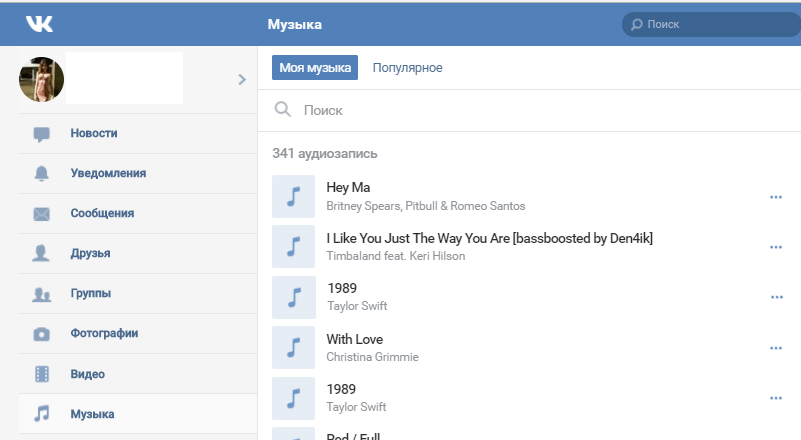Click the Friends person icon

pos(42,254)
